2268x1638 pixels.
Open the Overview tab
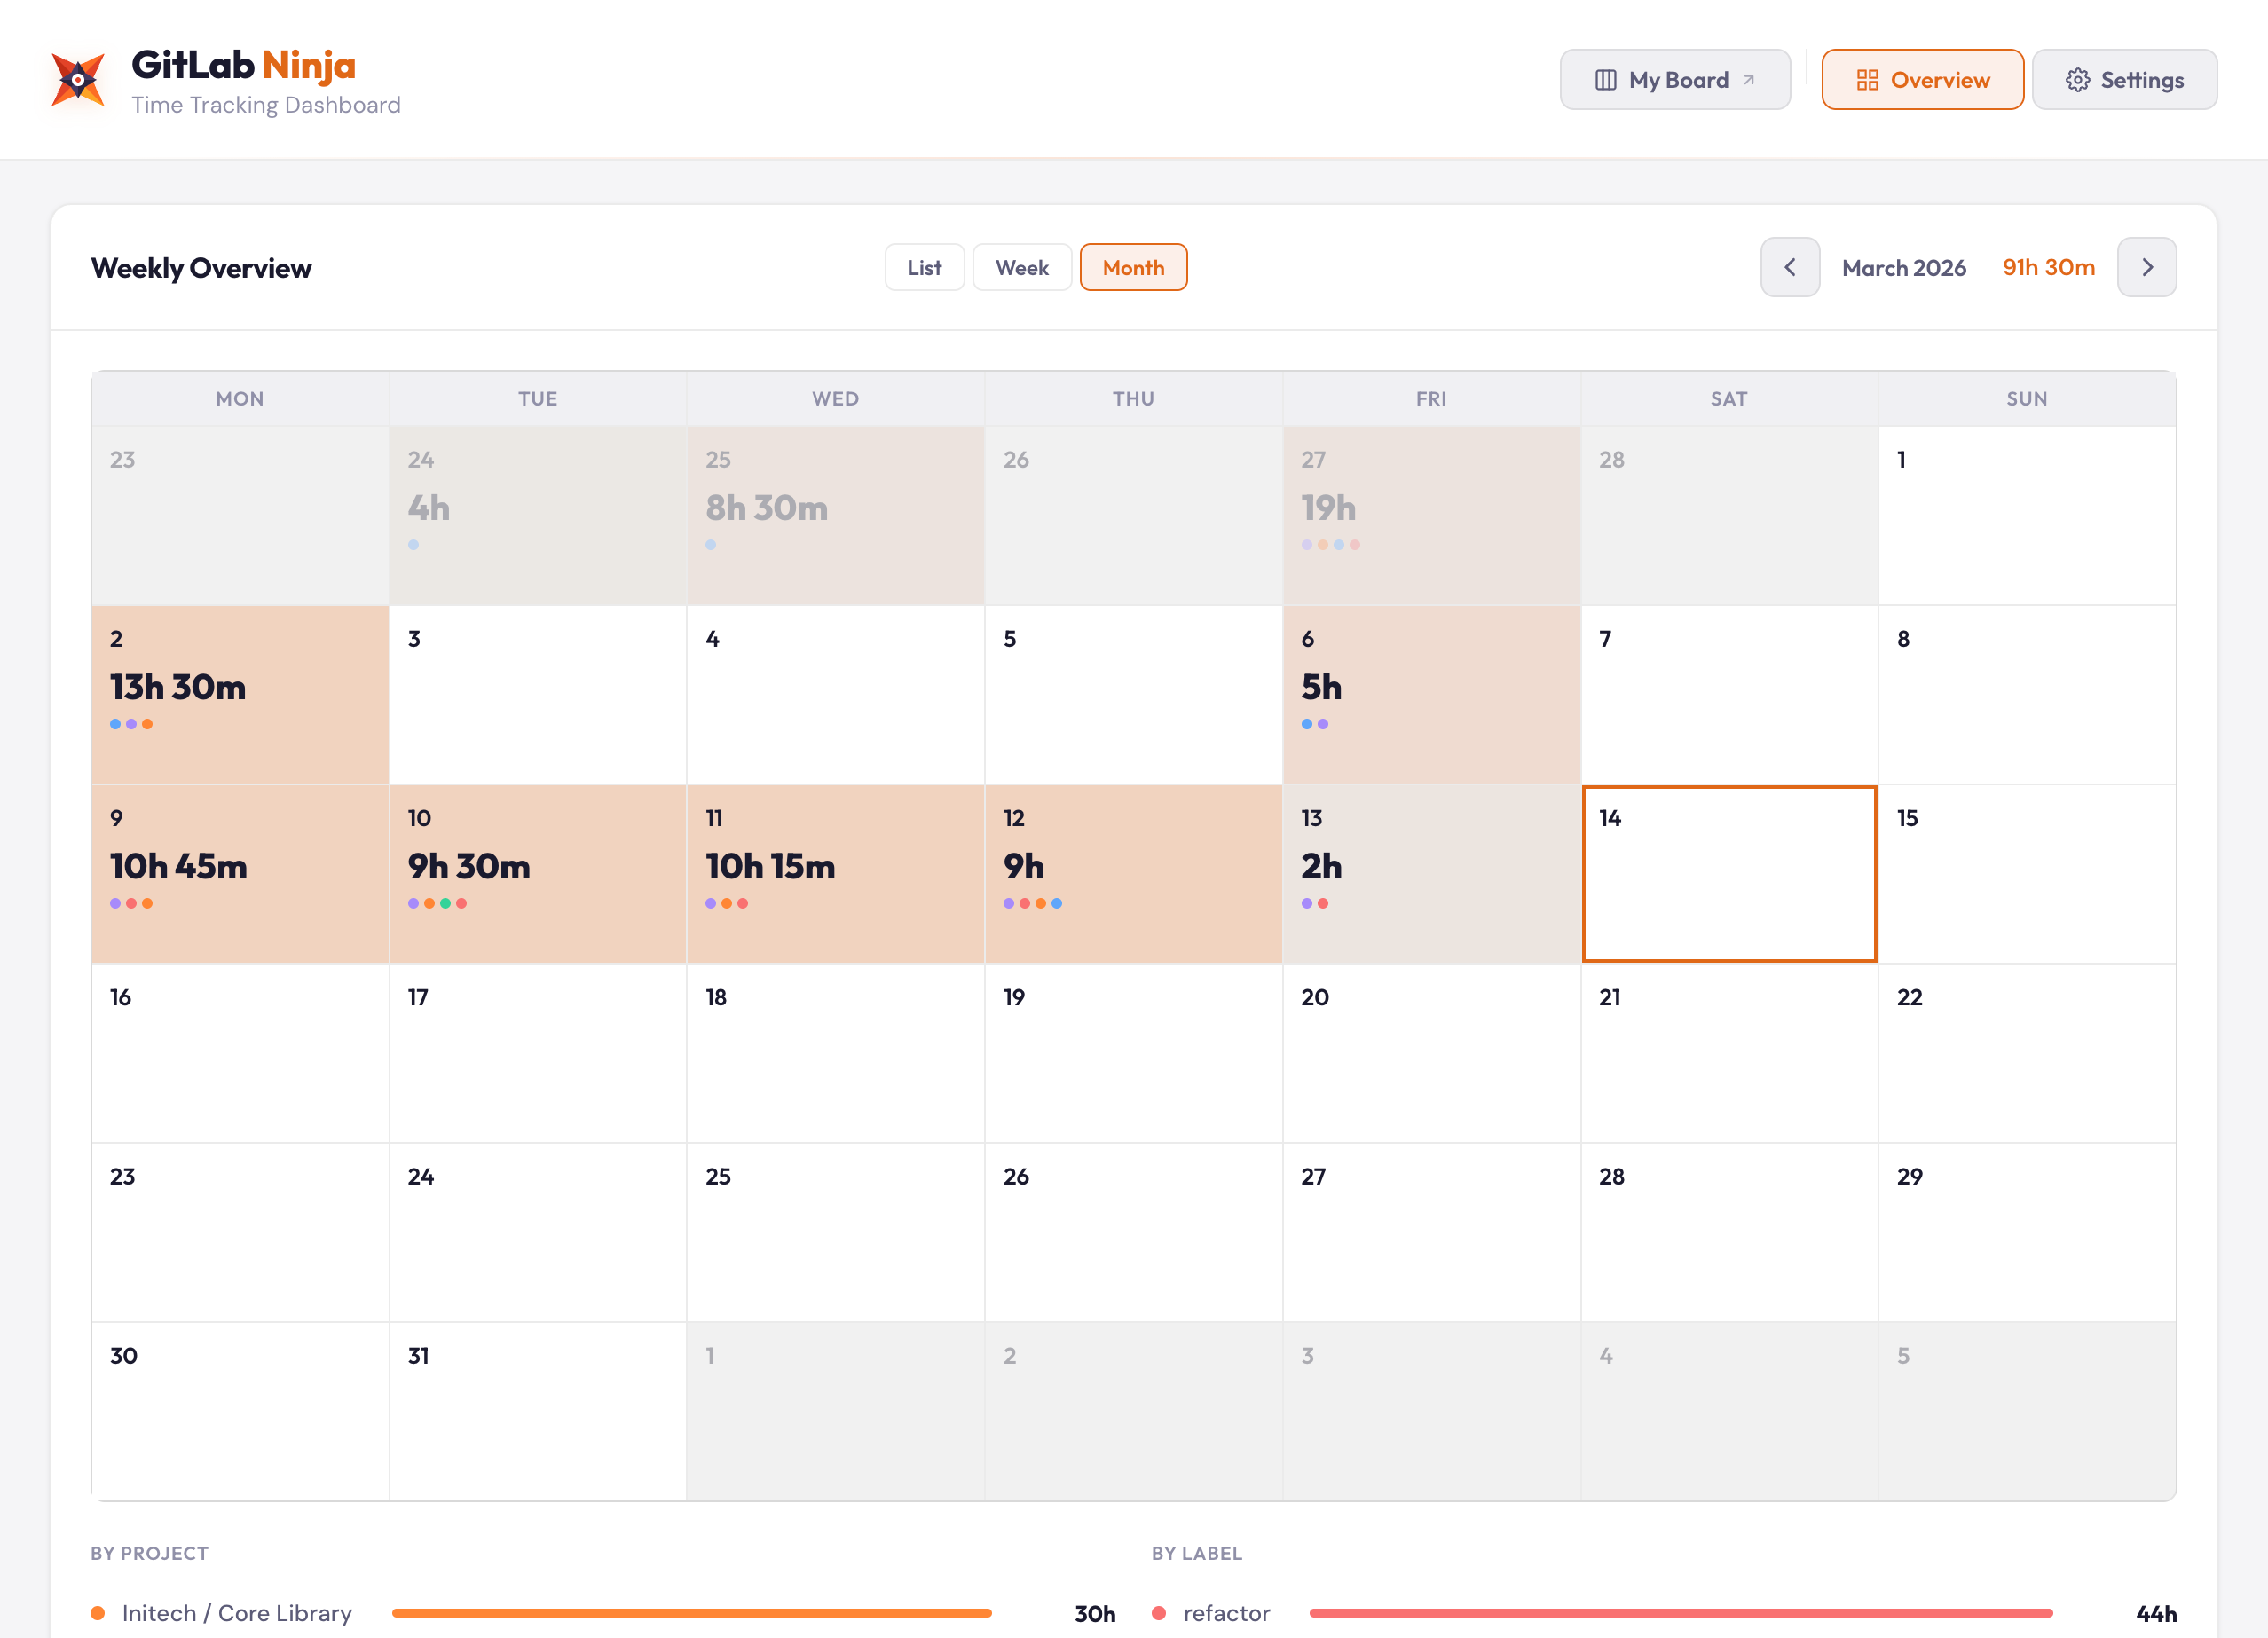click(1922, 80)
